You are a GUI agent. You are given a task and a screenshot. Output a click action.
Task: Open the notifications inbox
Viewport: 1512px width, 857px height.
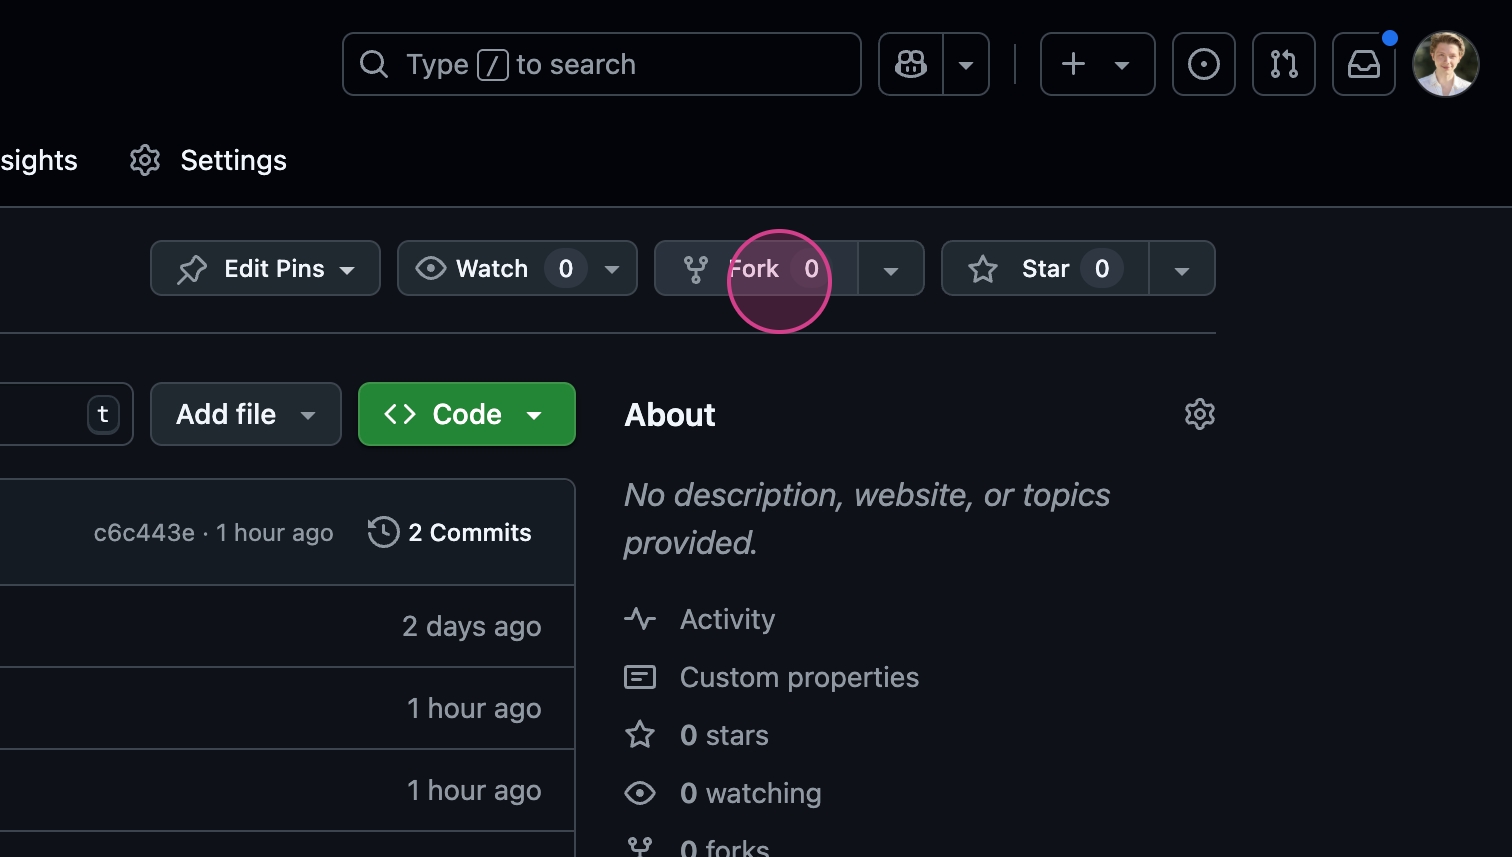coord(1363,64)
